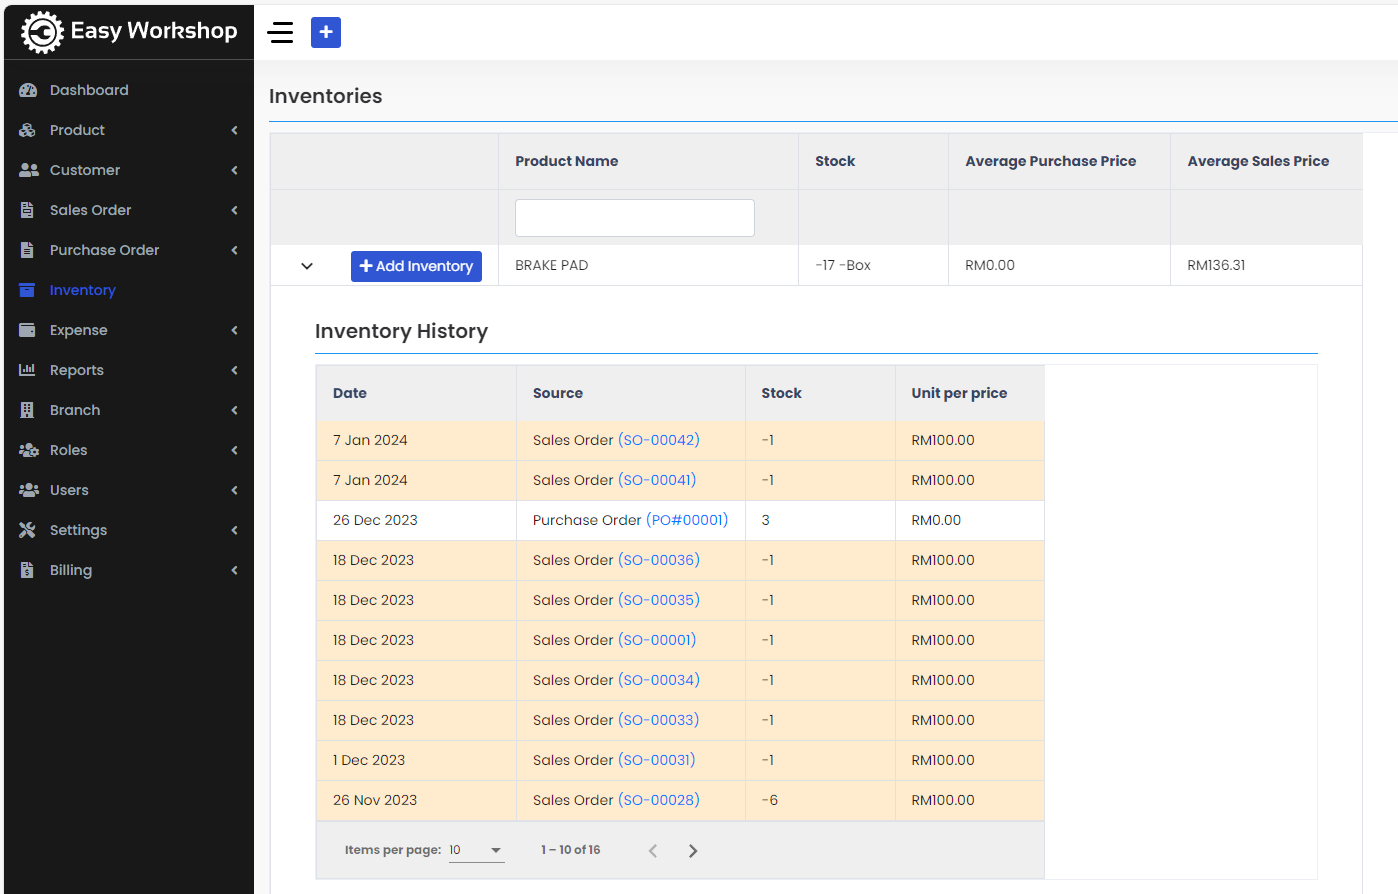The width and height of the screenshot is (1398, 894).
Task: Click the -6 stock value
Action: [x=770, y=800]
